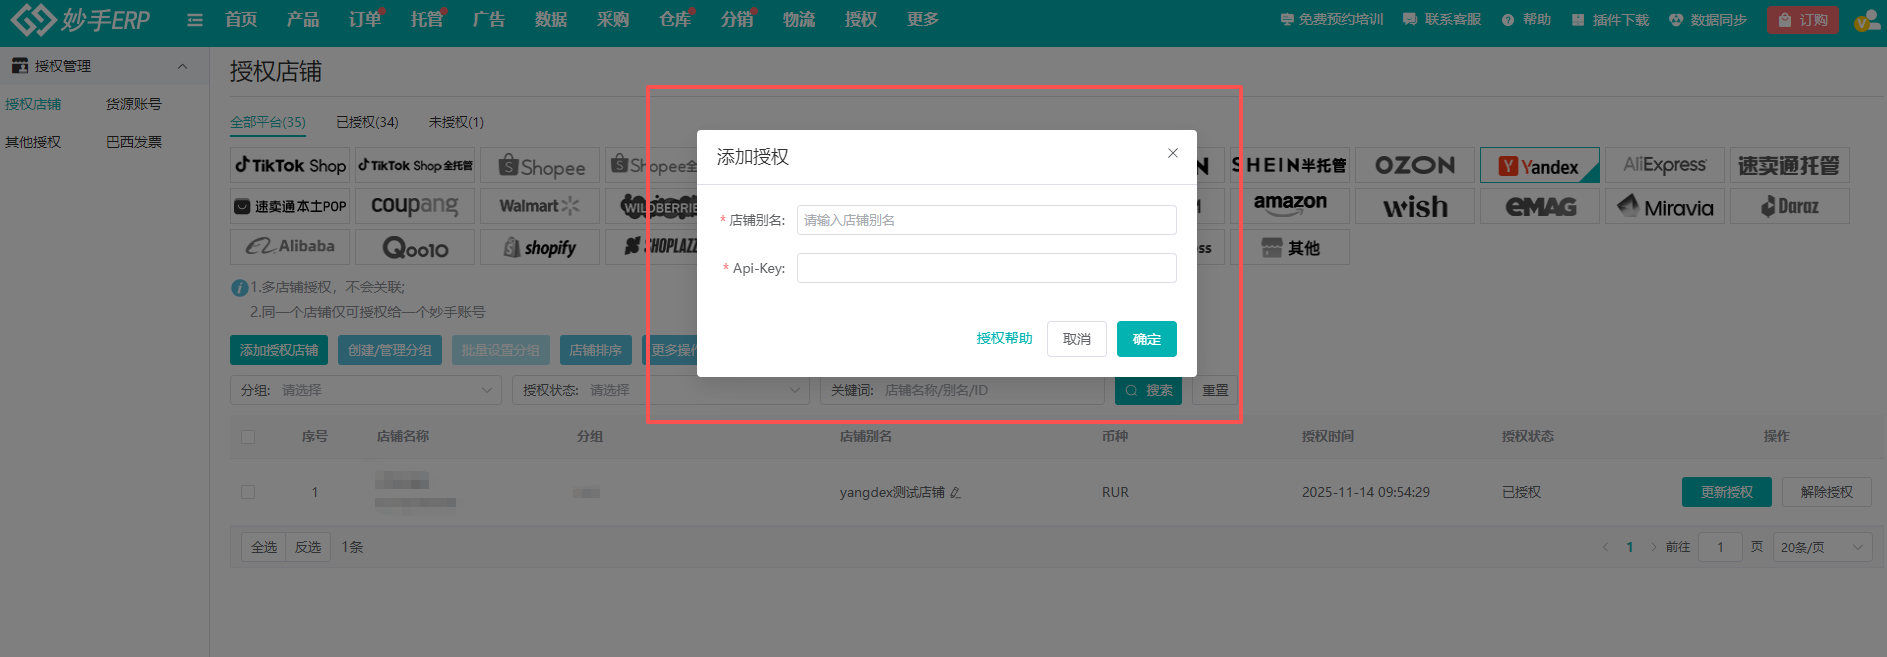The height and width of the screenshot is (657, 1887).
Task: Click the 搜索 button
Action: (x=1148, y=390)
